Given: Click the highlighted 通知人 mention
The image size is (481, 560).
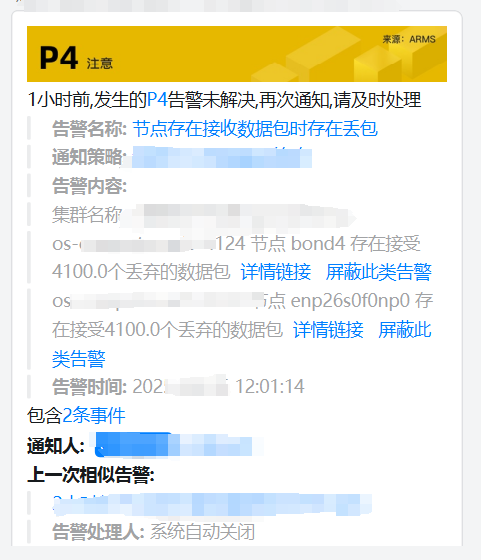Looking at the screenshot, I should (x=174, y=445).
